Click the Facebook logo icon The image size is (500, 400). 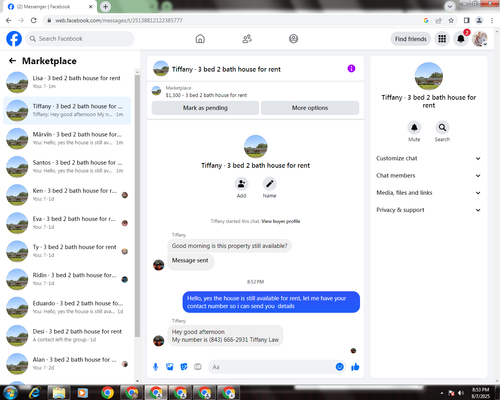point(14,39)
